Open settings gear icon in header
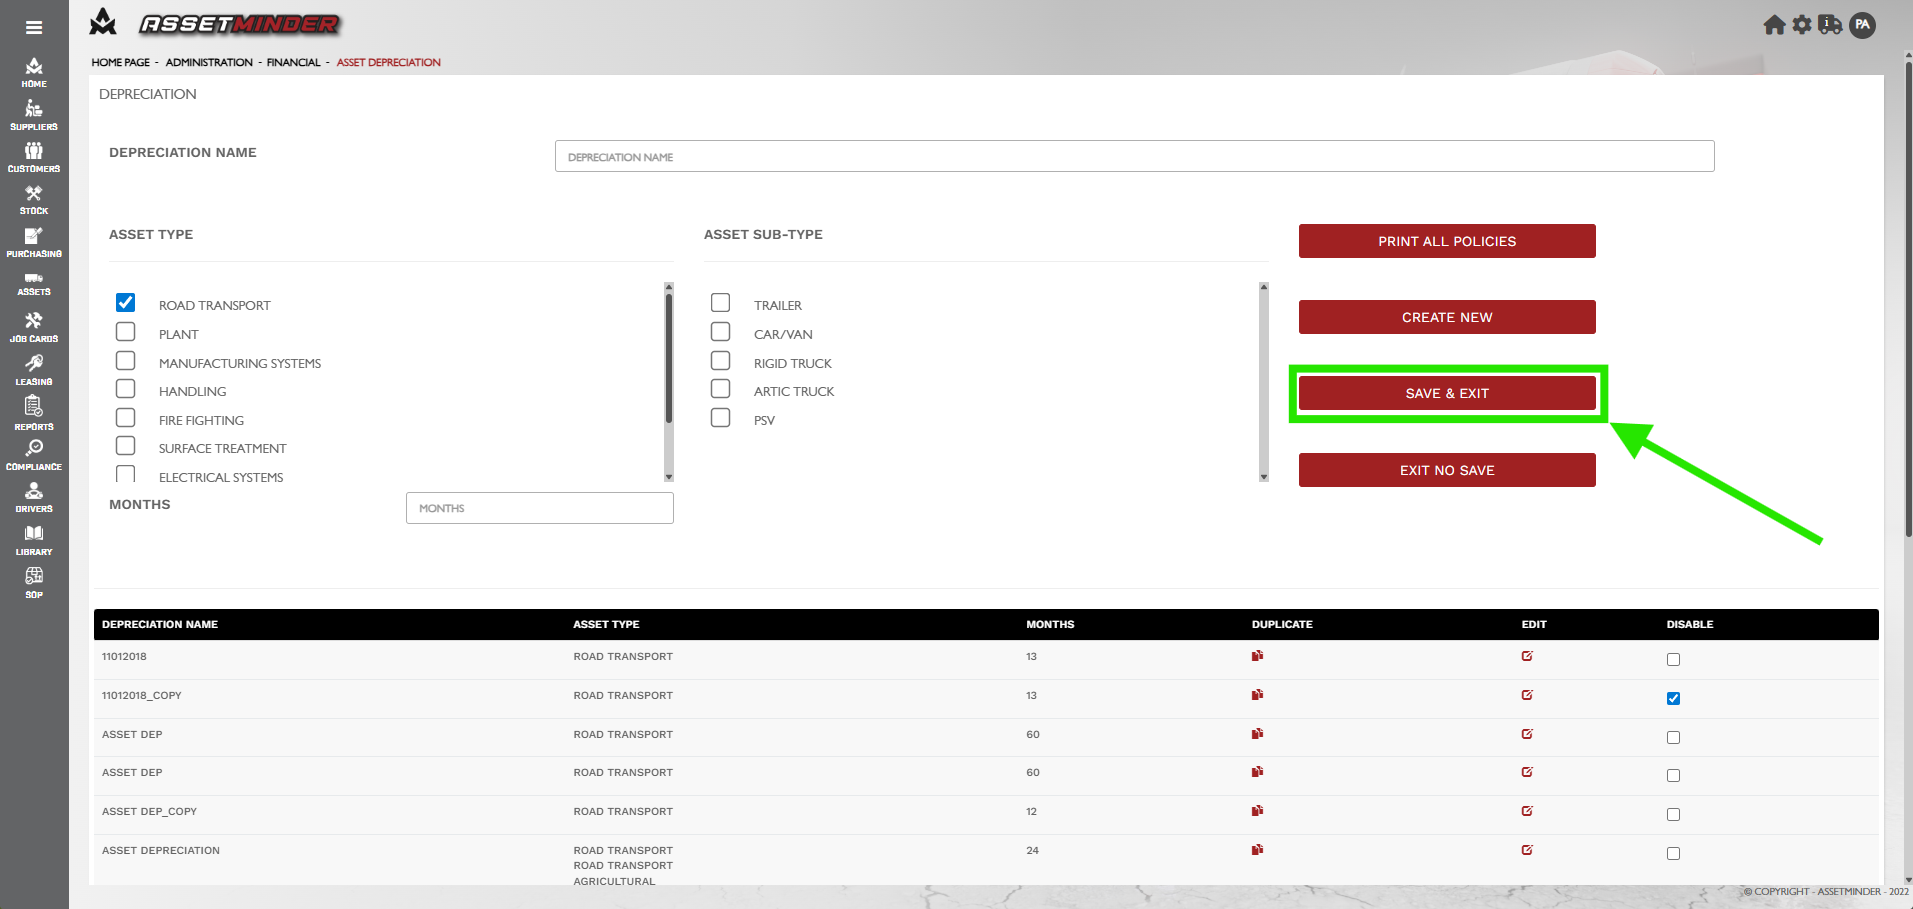Screen dimensions: 1913x909 1802,25
